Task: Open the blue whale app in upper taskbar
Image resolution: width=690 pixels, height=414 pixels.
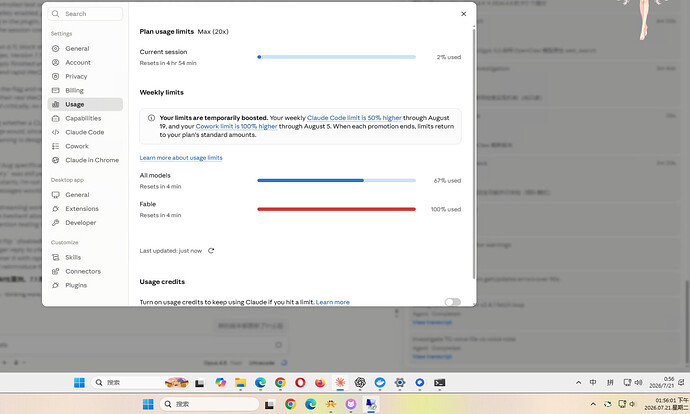Action: (x=380, y=382)
